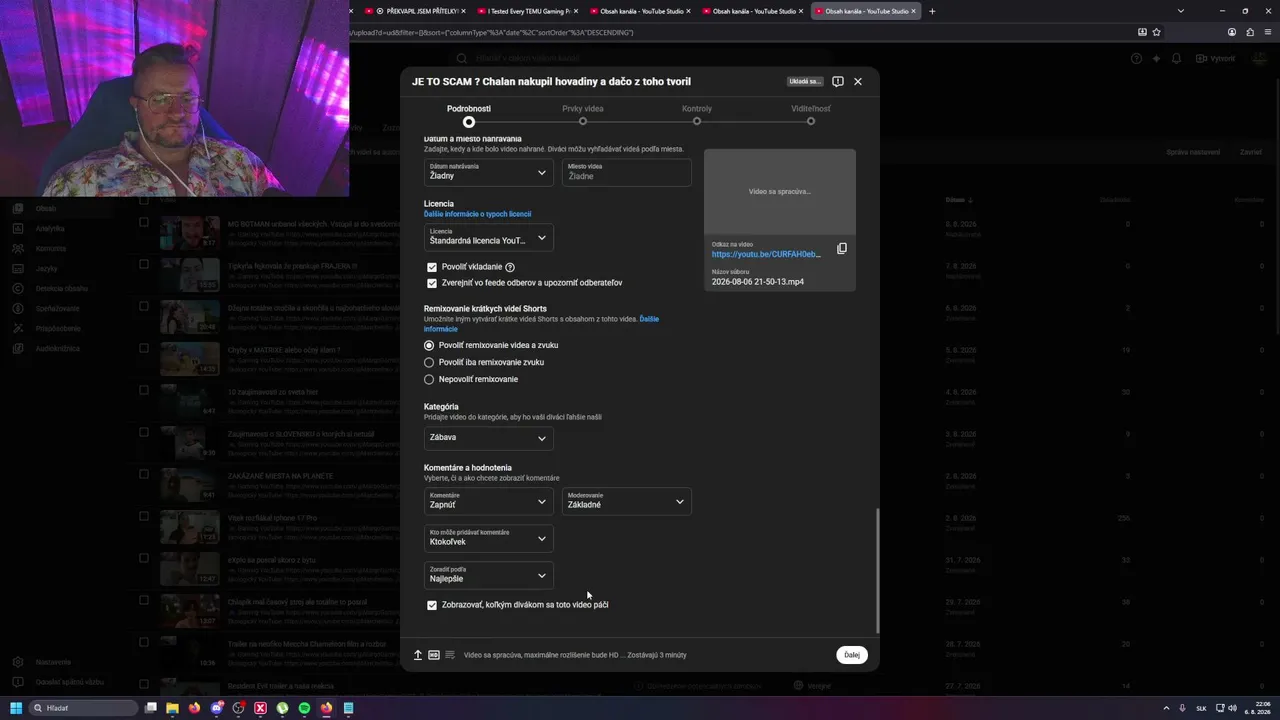Open Analytika in the Studio sidebar
This screenshot has width=1280, height=720.
pyautogui.click(x=50, y=228)
